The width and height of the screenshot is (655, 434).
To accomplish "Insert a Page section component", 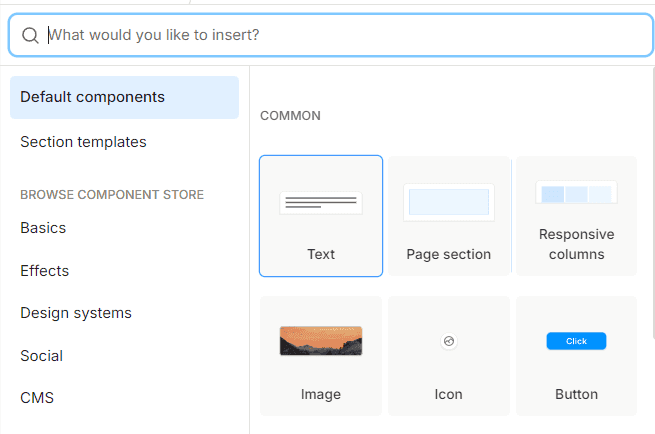I will pyautogui.click(x=449, y=216).
